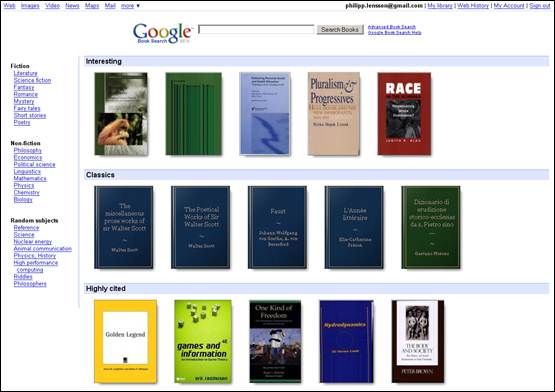Open the yellow Golden Legend book cover

pyautogui.click(x=125, y=341)
